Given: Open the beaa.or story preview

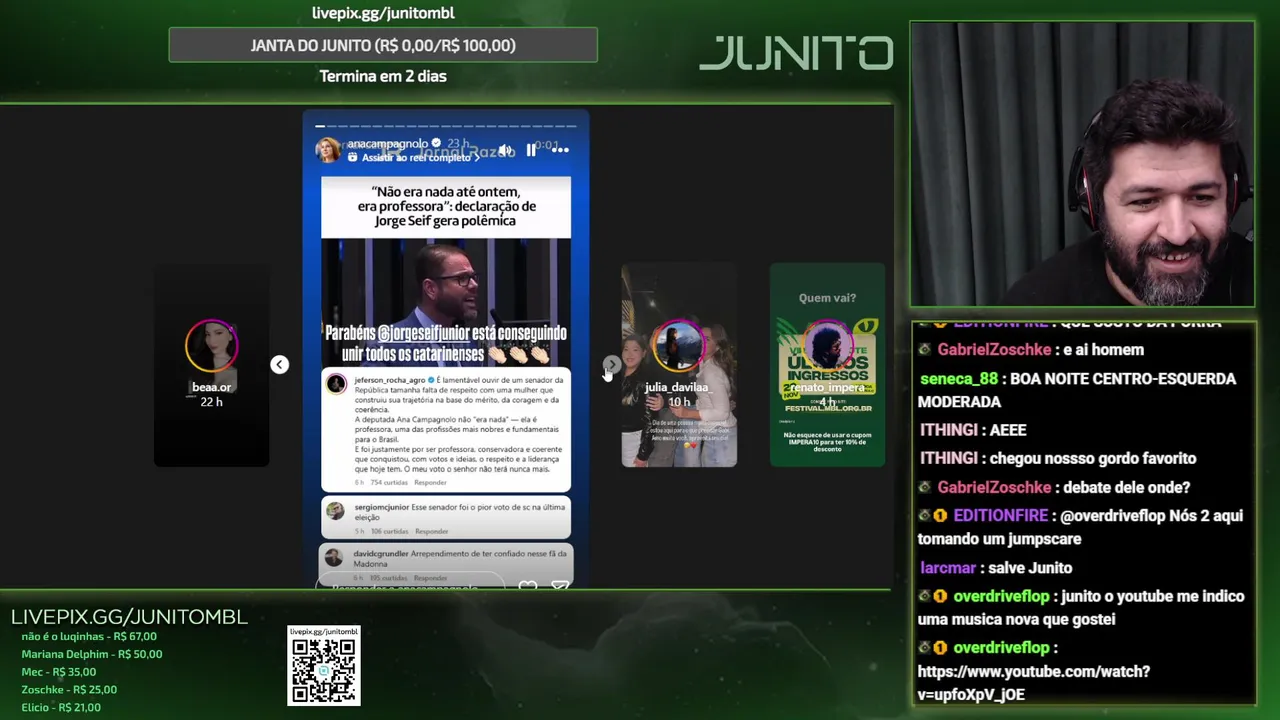Looking at the screenshot, I should (x=211, y=365).
